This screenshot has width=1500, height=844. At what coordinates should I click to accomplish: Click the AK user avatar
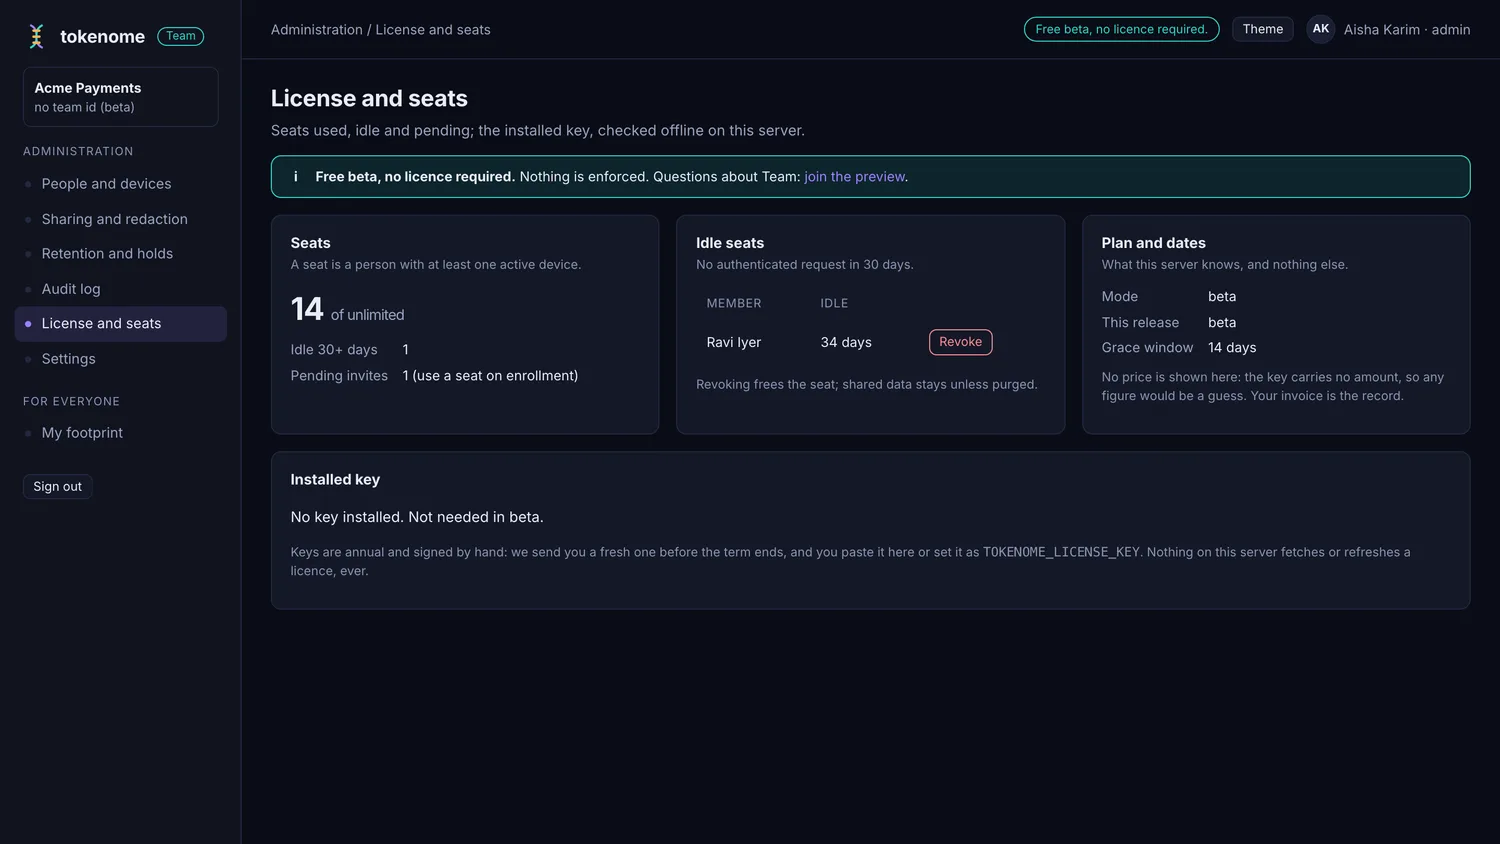click(1321, 29)
